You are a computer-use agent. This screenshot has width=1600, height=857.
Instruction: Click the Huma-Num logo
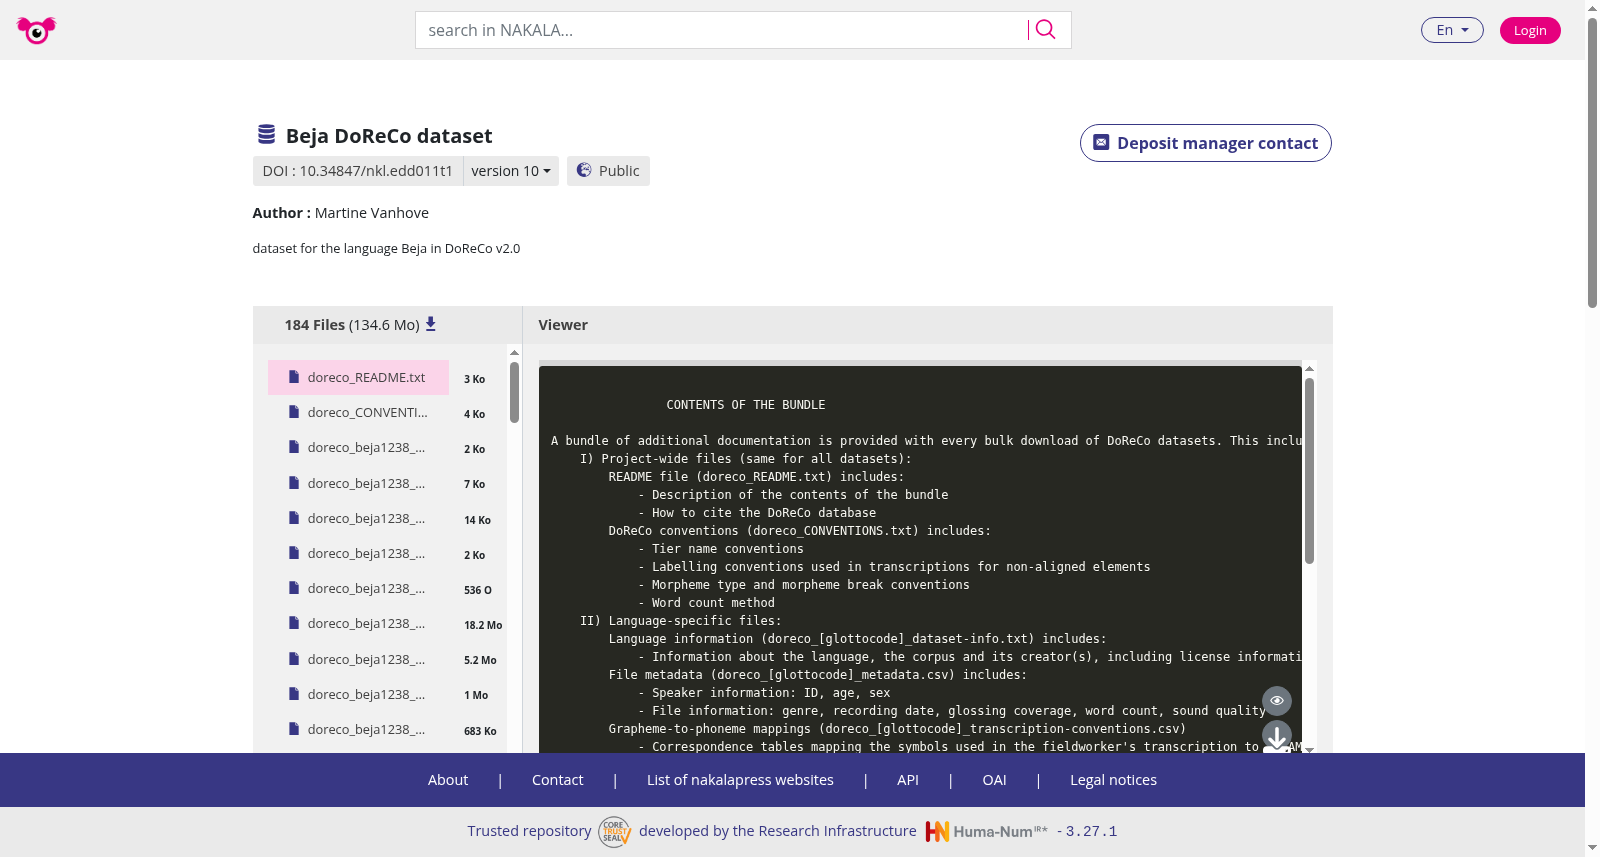(986, 831)
